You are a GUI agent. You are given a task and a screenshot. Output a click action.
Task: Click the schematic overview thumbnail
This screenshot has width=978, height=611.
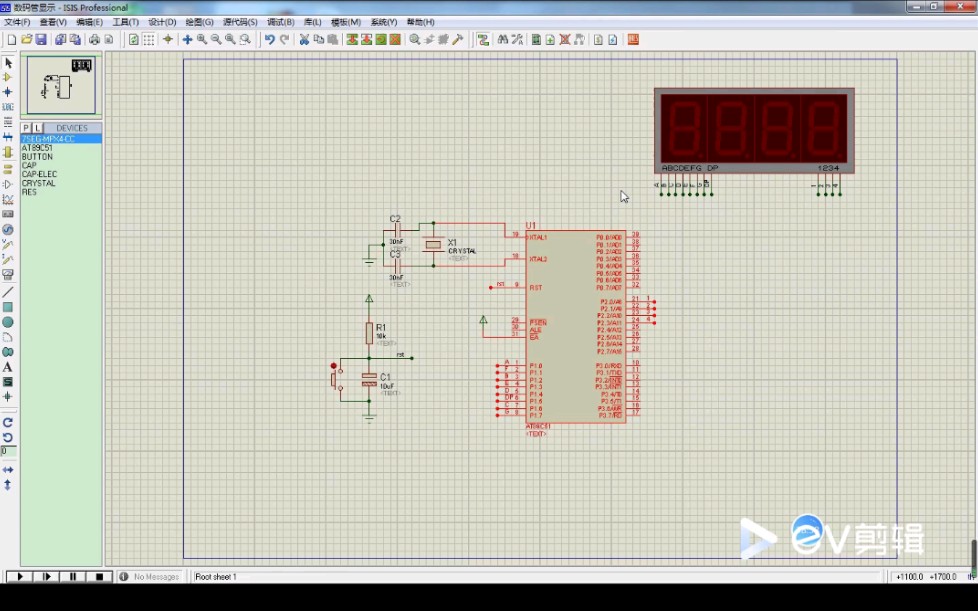(61, 86)
